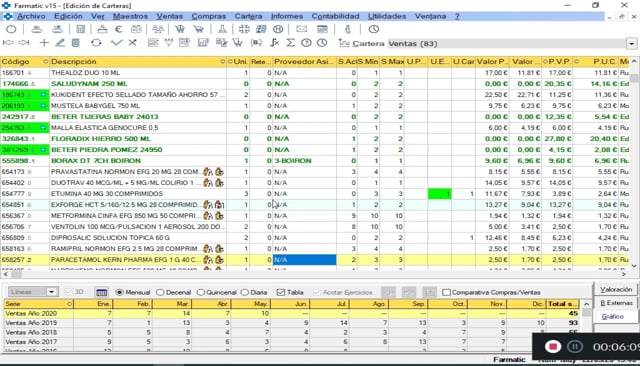Stop the screen recording
Image resolution: width=640 pixels, height=366 pixels.
tap(553, 346)
